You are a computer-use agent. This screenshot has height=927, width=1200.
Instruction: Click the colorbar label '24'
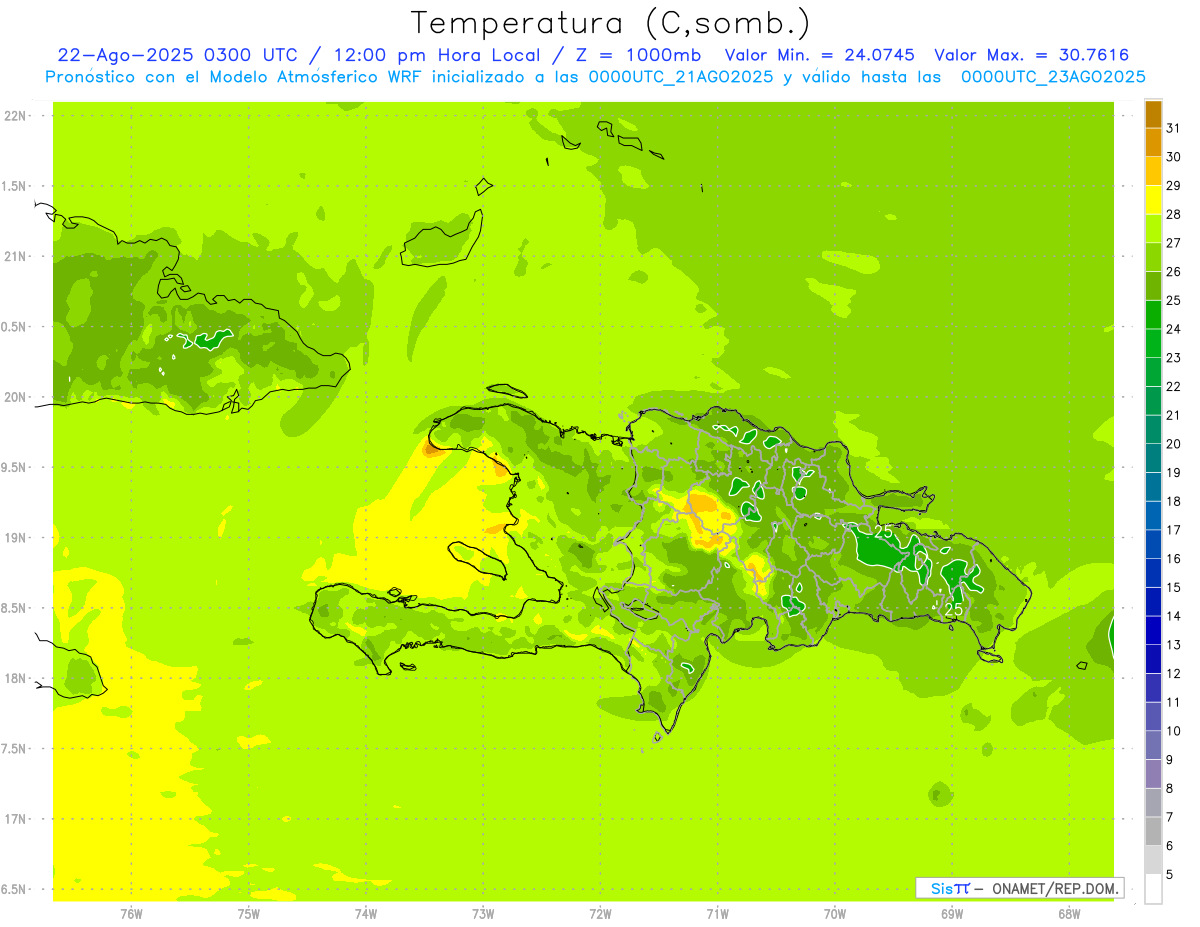click(x=1174, y=329)
